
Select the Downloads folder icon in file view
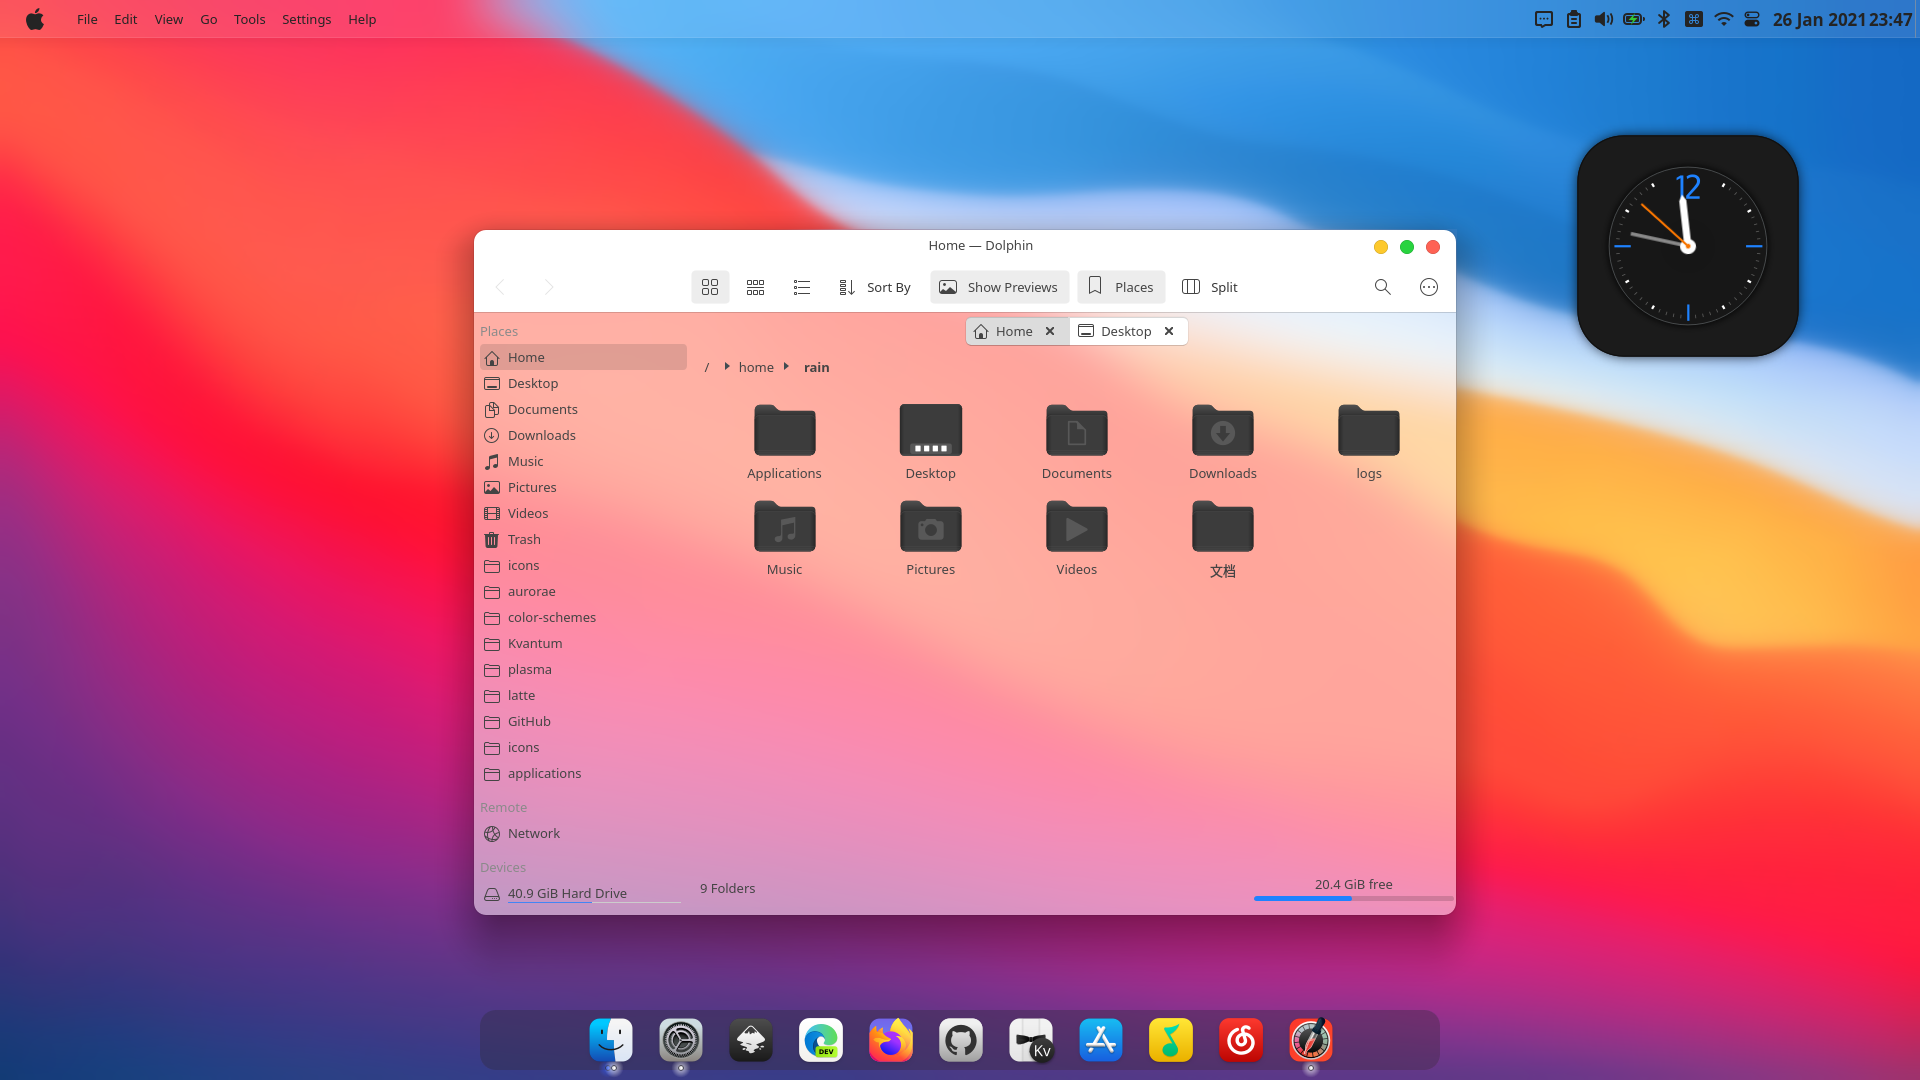coord(1223,430)
